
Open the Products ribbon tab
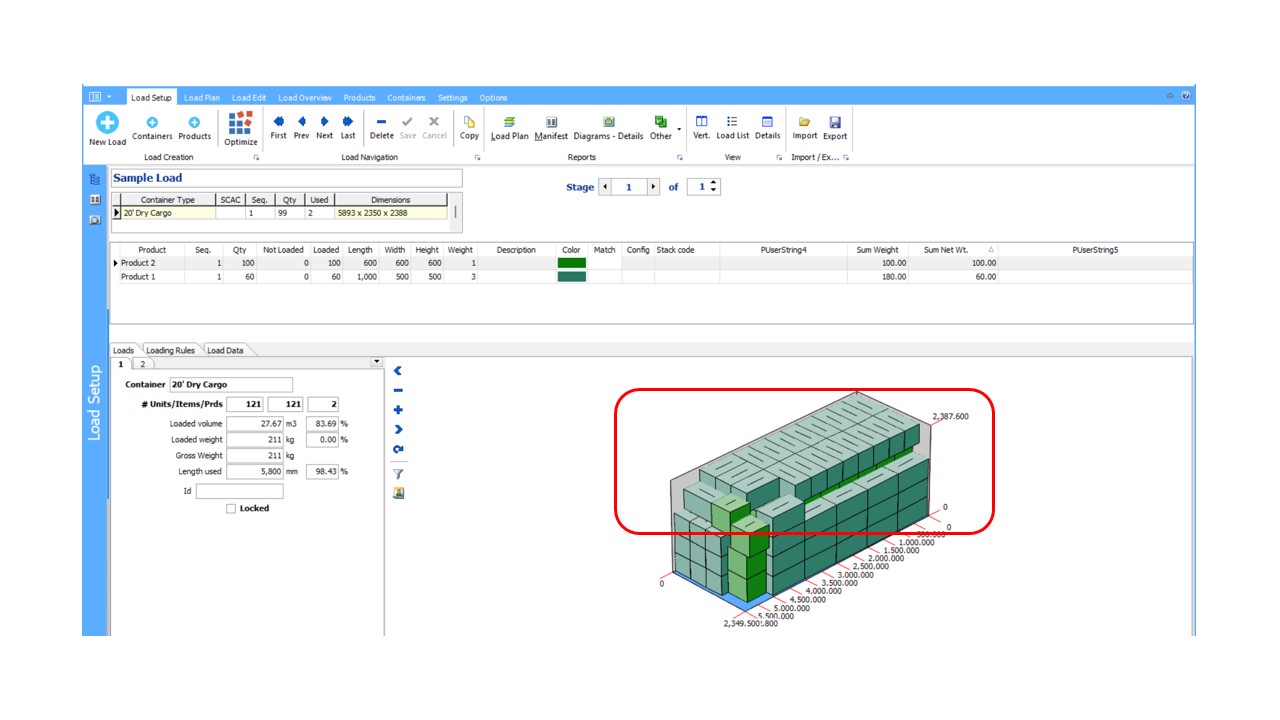359,98
